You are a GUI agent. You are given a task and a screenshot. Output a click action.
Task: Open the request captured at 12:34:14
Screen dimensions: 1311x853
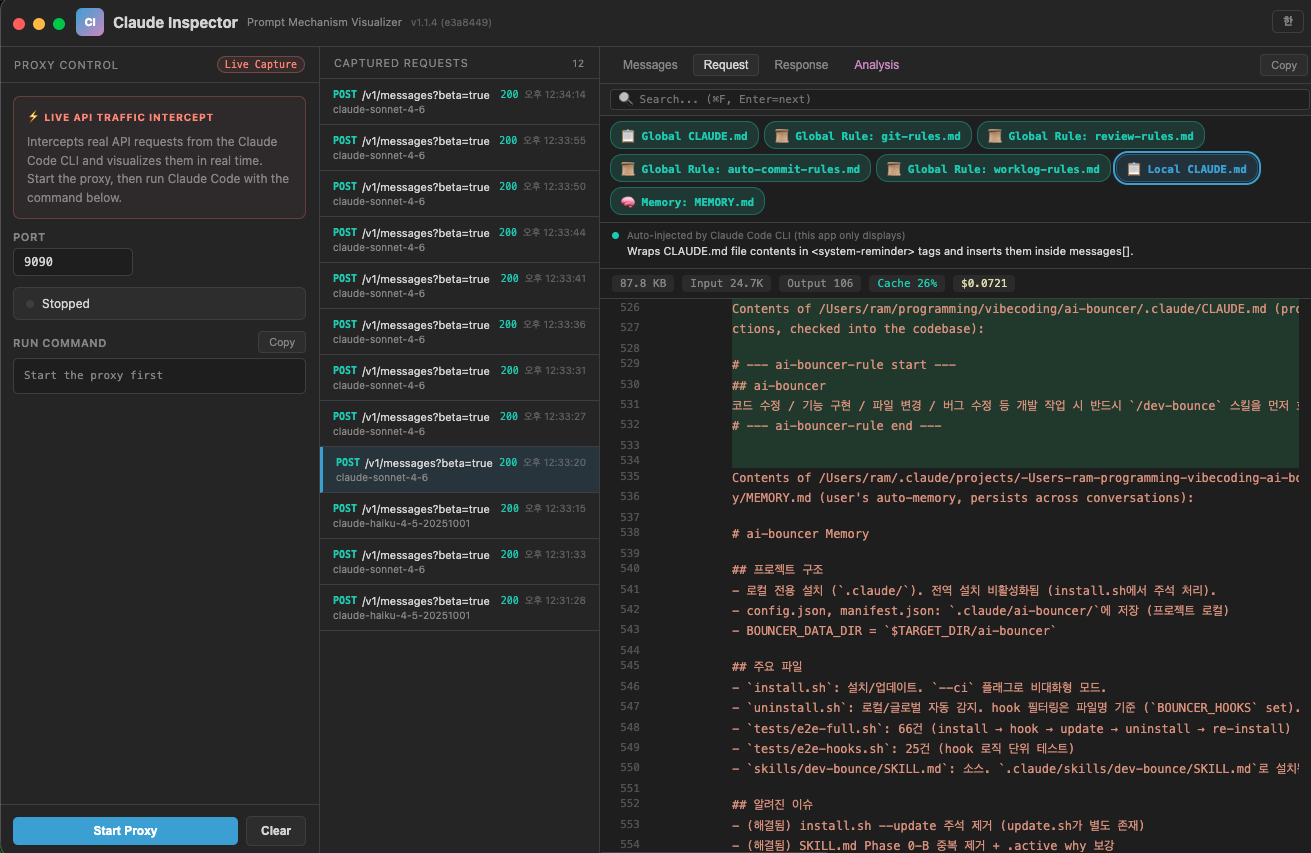pyautogui.click(x=459, y=102)
